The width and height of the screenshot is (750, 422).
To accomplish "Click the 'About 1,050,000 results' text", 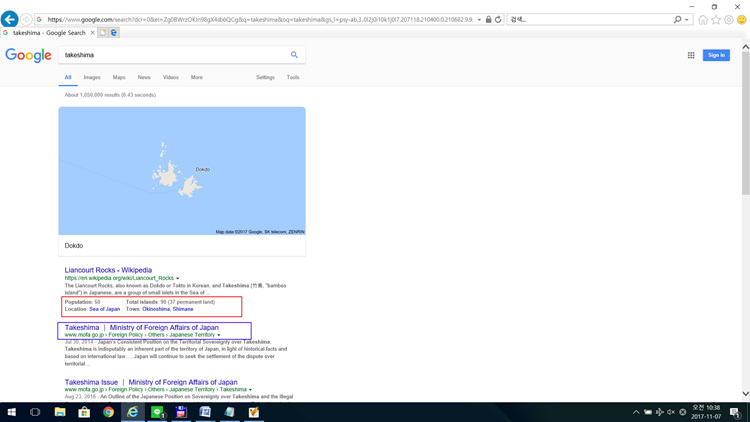I will [110, 95].
